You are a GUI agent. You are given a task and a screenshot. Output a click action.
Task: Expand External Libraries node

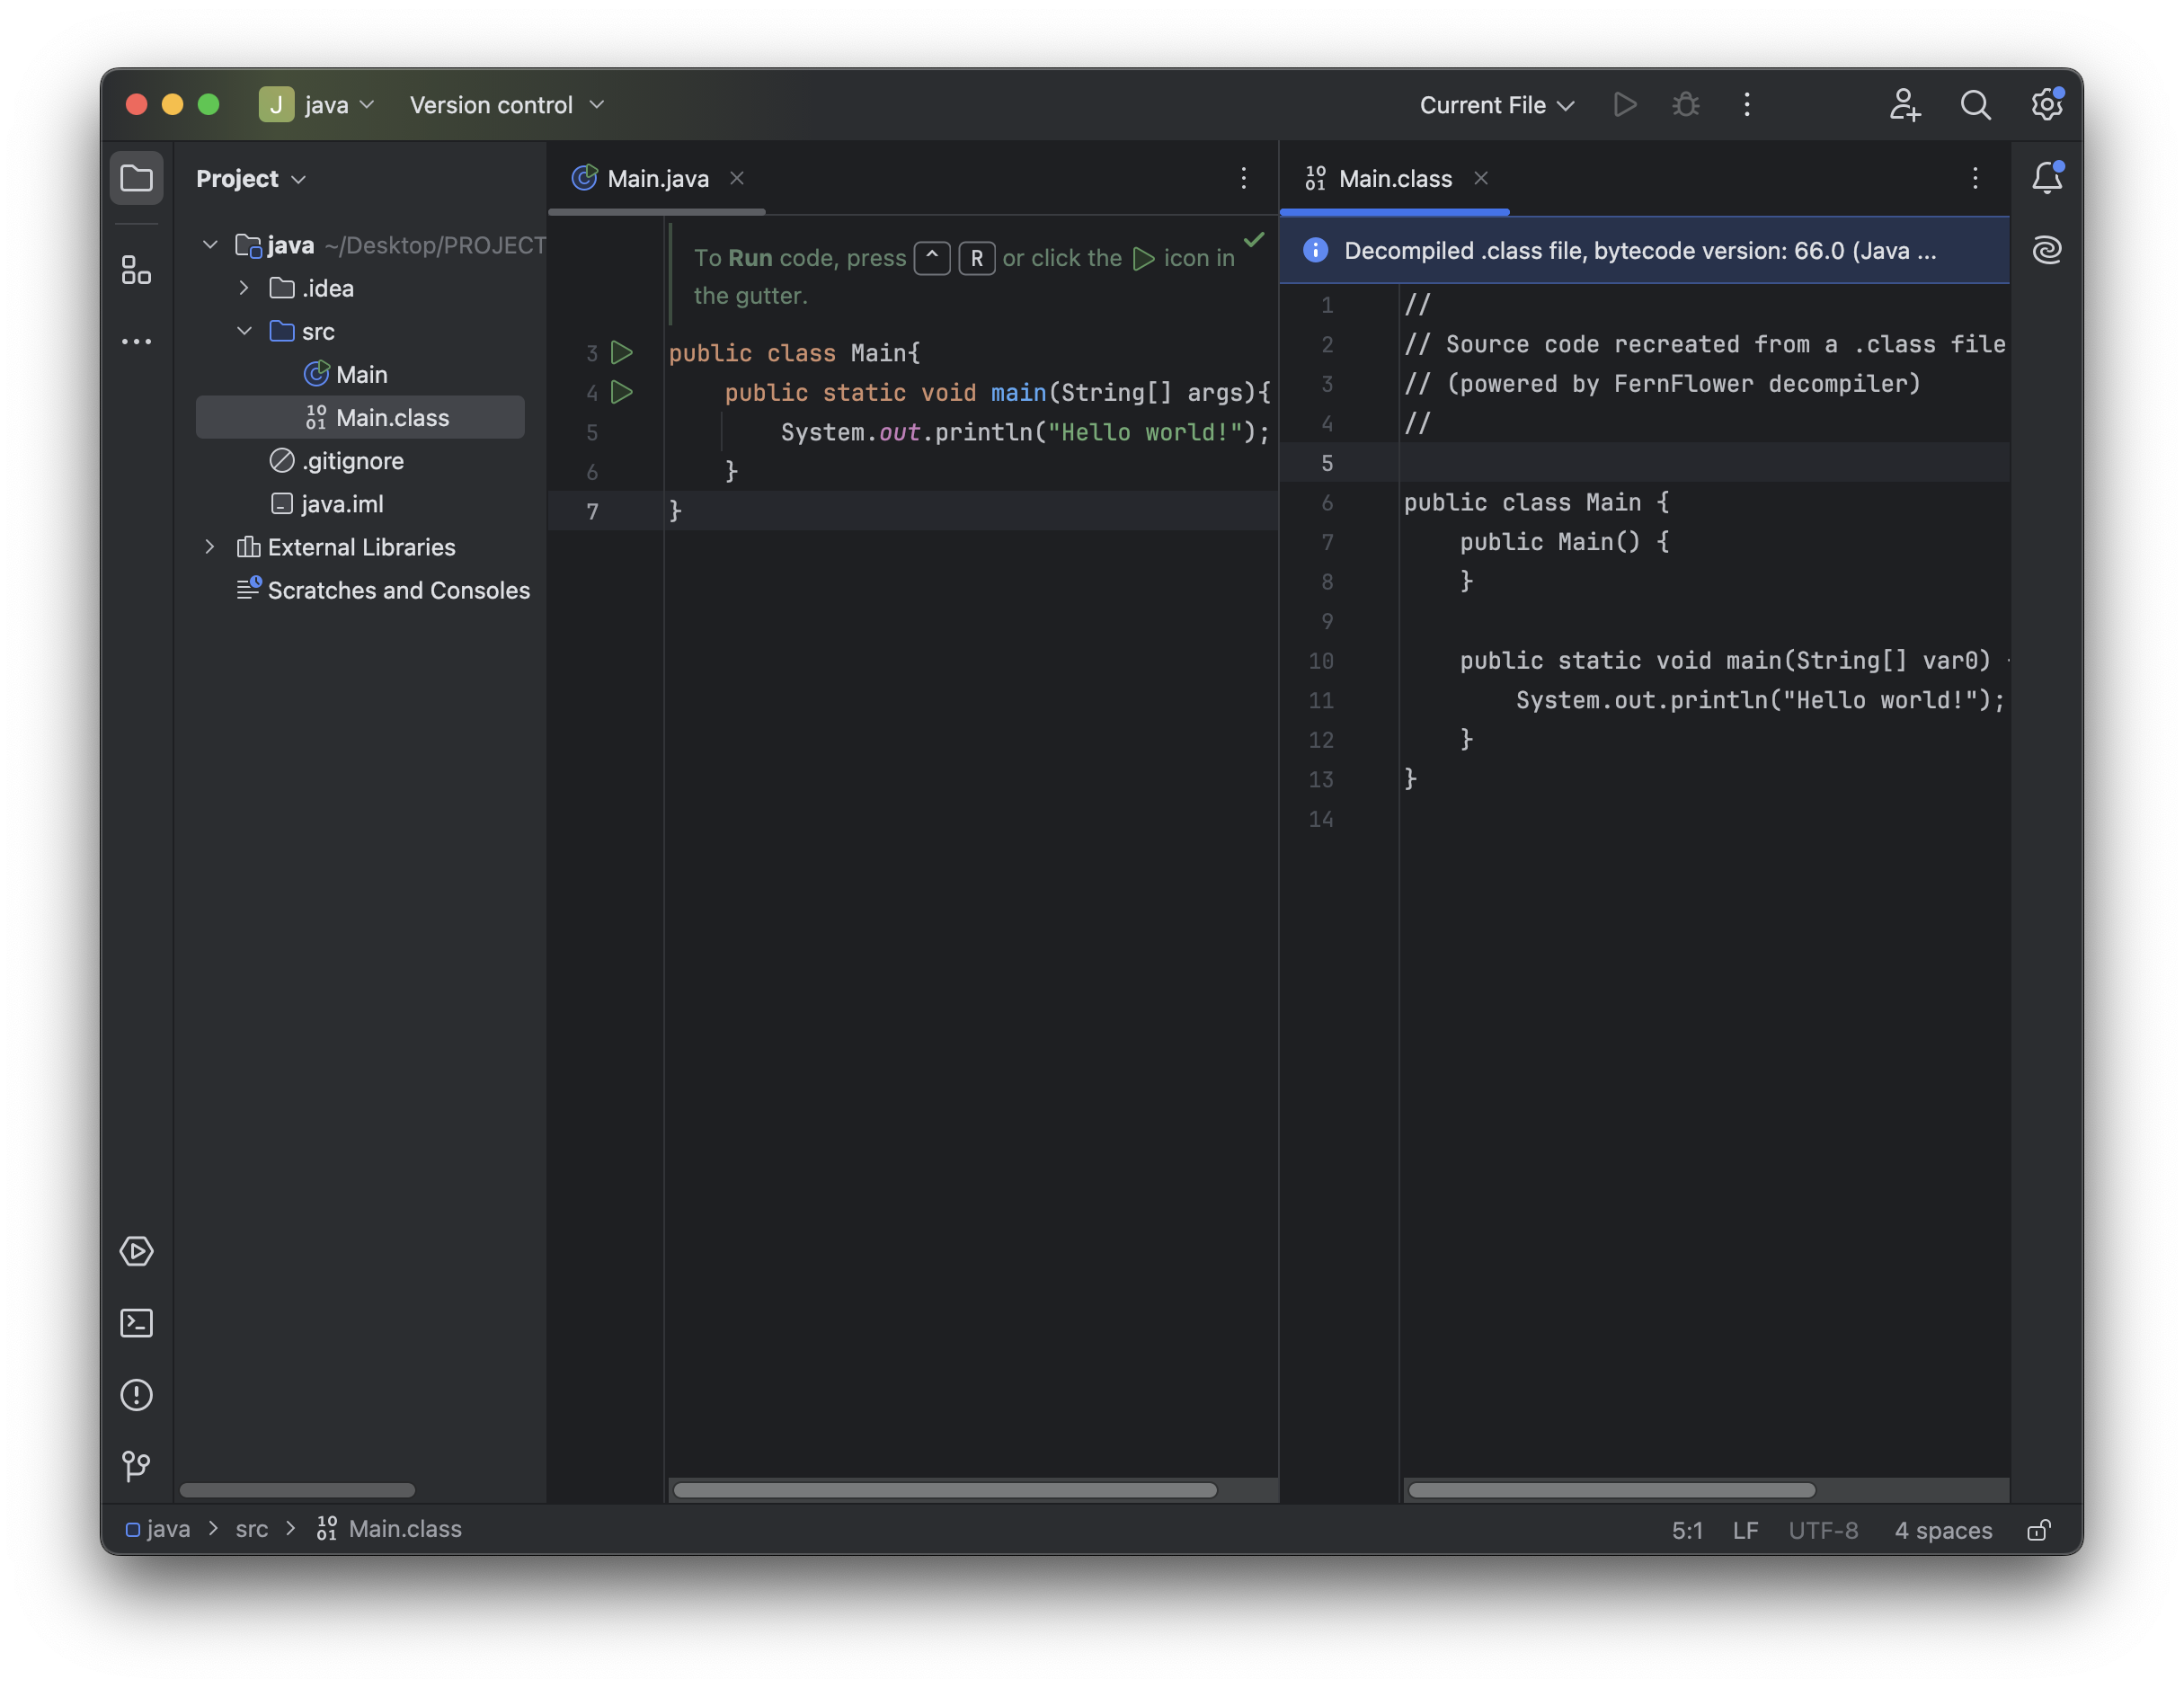210,547
